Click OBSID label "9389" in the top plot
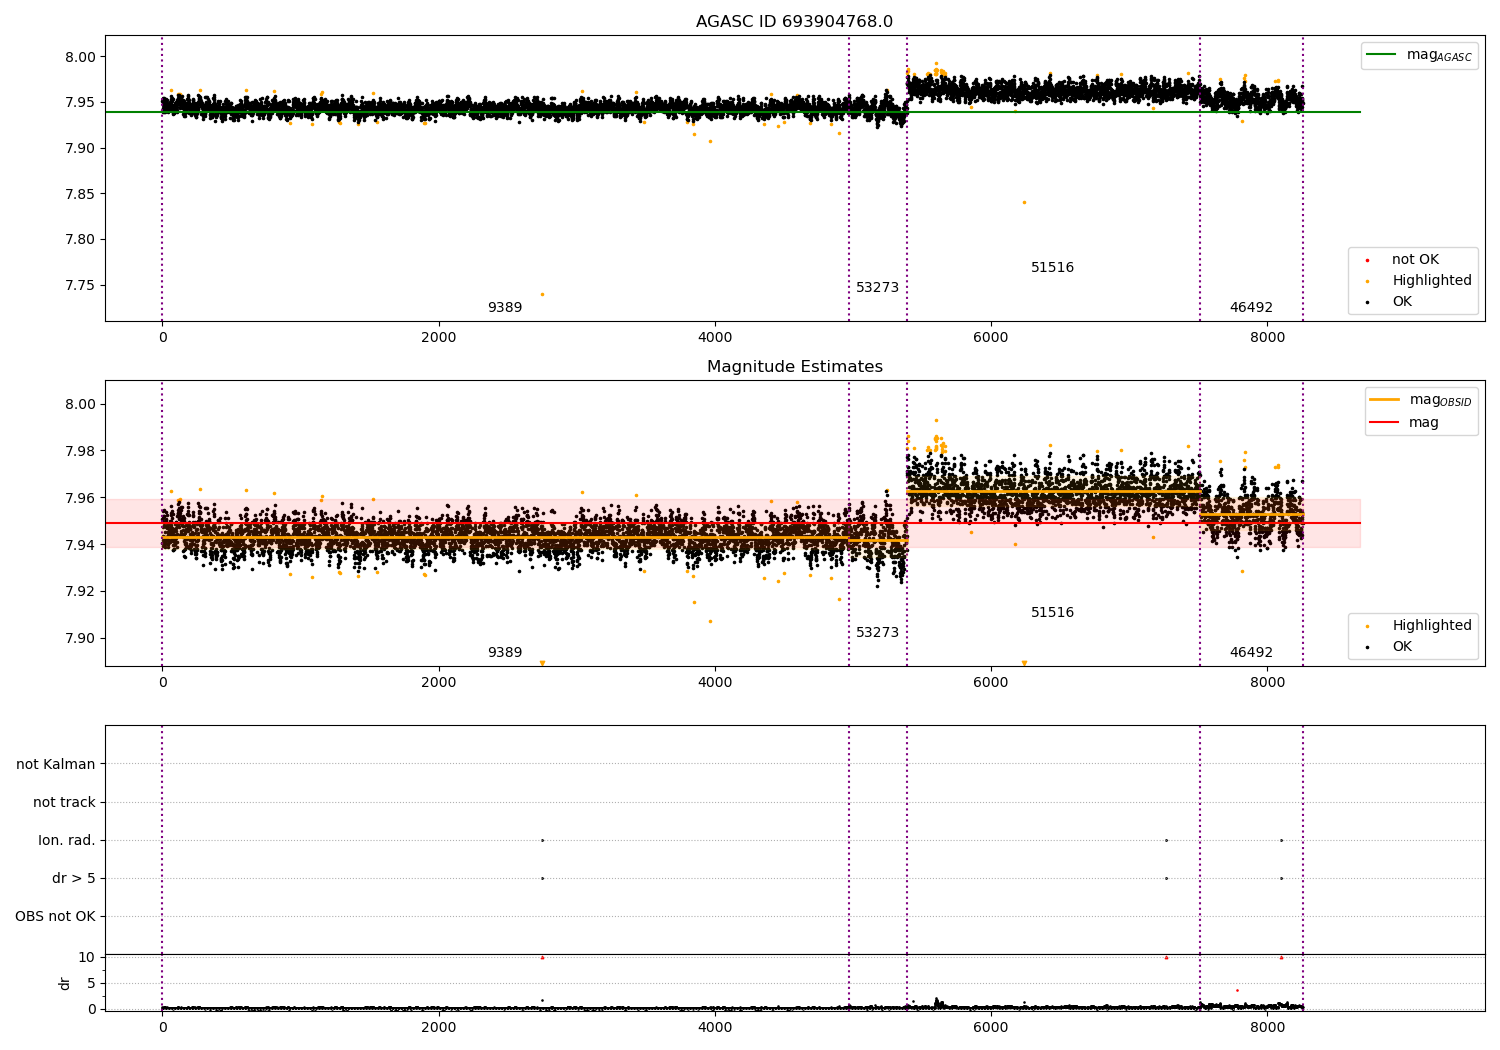The width and height of the screenshot is (1500, 1050). [x=505, y=308]
